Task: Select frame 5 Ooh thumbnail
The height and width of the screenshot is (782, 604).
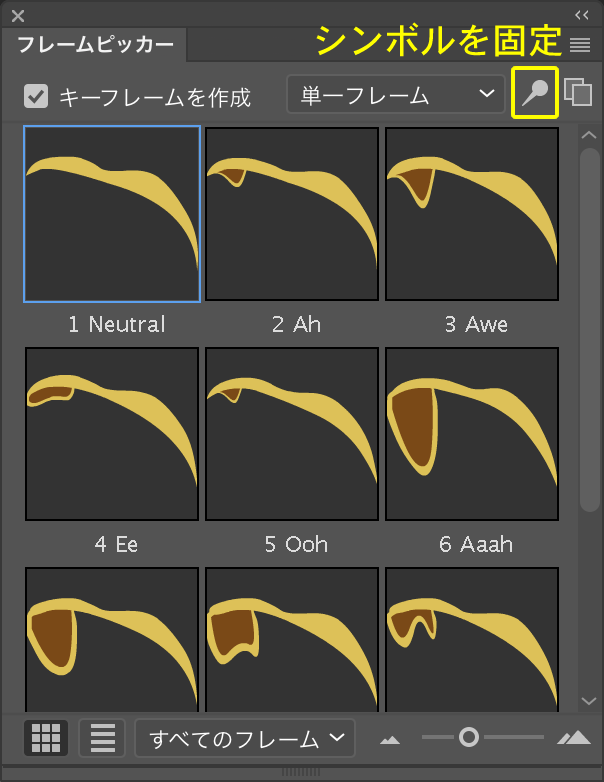Action: (292, 434)
